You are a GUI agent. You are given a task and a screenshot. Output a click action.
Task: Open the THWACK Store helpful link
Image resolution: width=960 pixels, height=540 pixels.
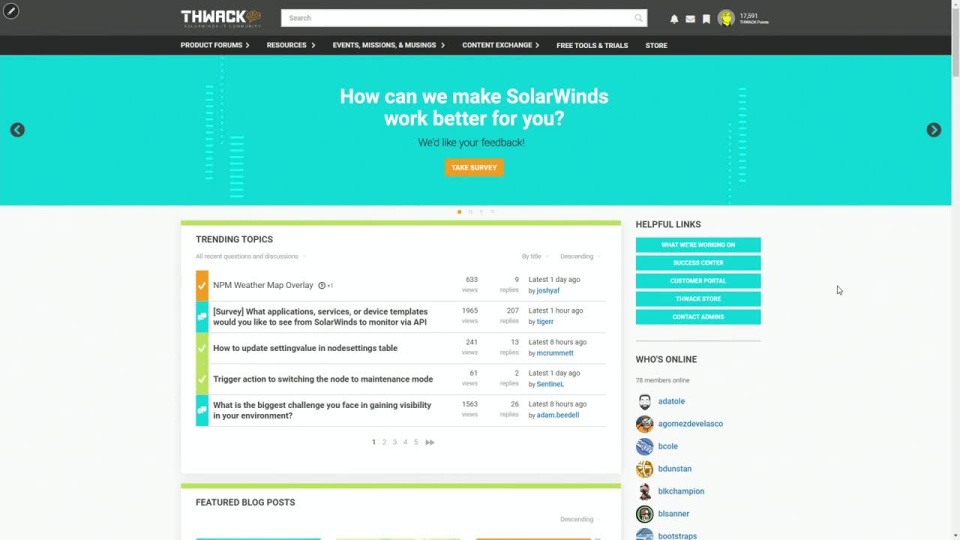[698, 299]
